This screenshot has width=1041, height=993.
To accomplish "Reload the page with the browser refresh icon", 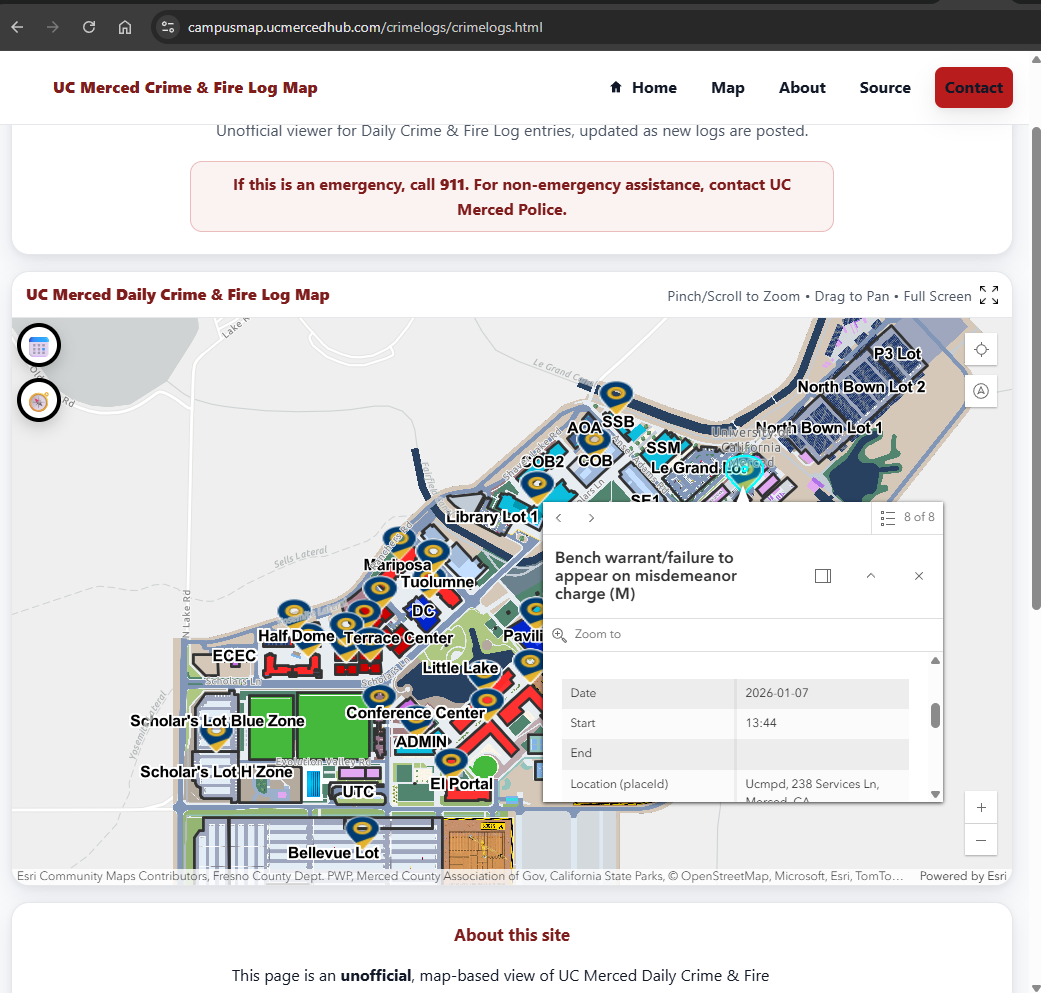I will click(88, 27).
